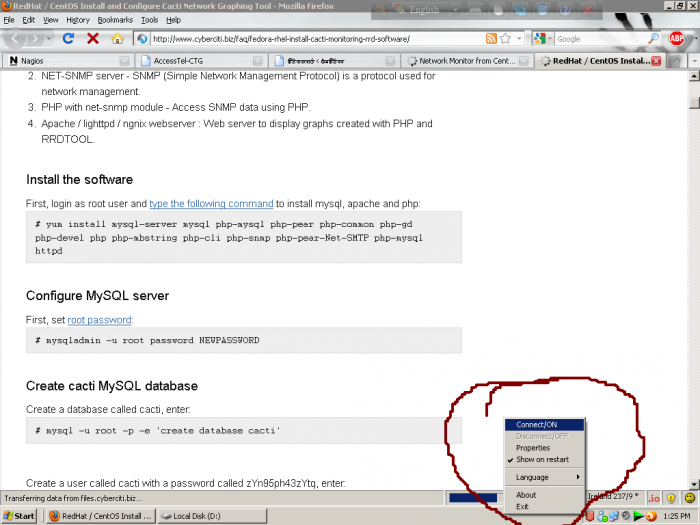Switch to the Local Disk (D:) taskbar window

(212, 516)
